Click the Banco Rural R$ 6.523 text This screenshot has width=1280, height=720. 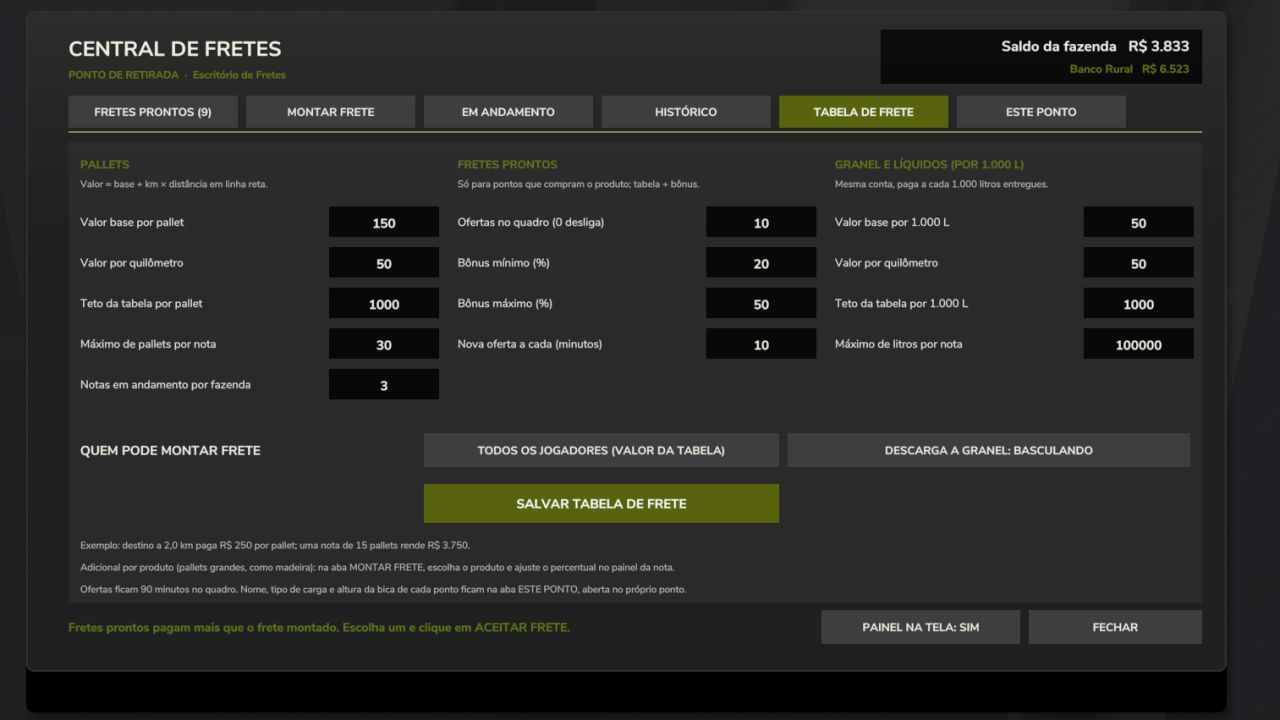point(1129,69)
